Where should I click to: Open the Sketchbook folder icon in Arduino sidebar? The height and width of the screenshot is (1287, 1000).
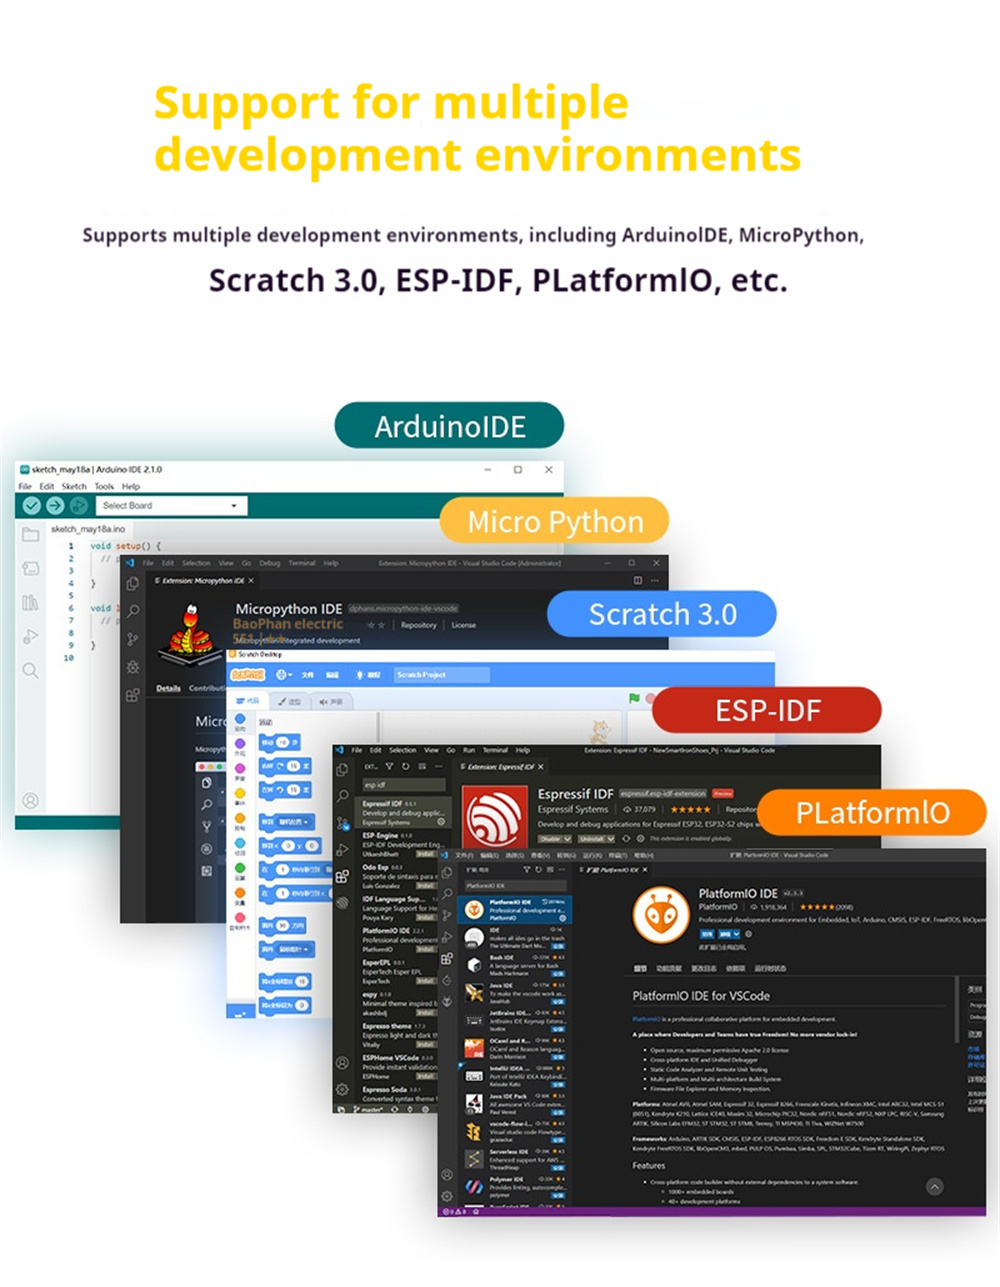click(x=31, y=535)
